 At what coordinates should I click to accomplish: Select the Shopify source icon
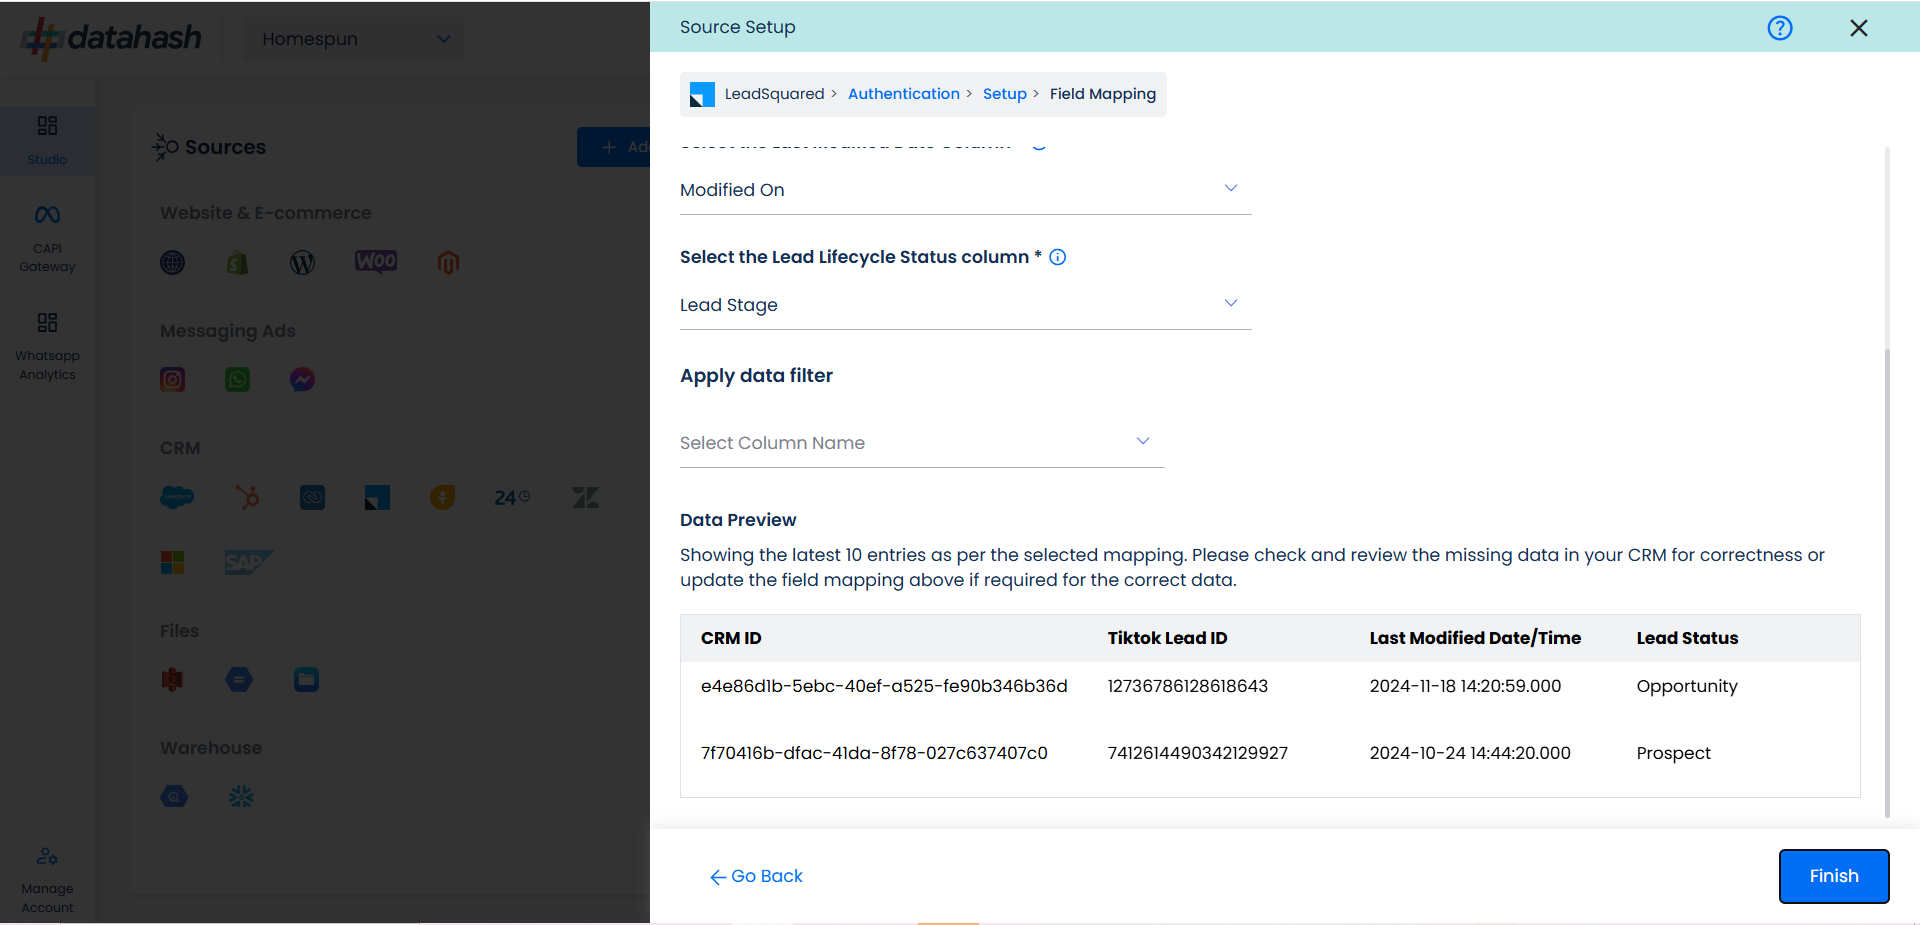237,262
